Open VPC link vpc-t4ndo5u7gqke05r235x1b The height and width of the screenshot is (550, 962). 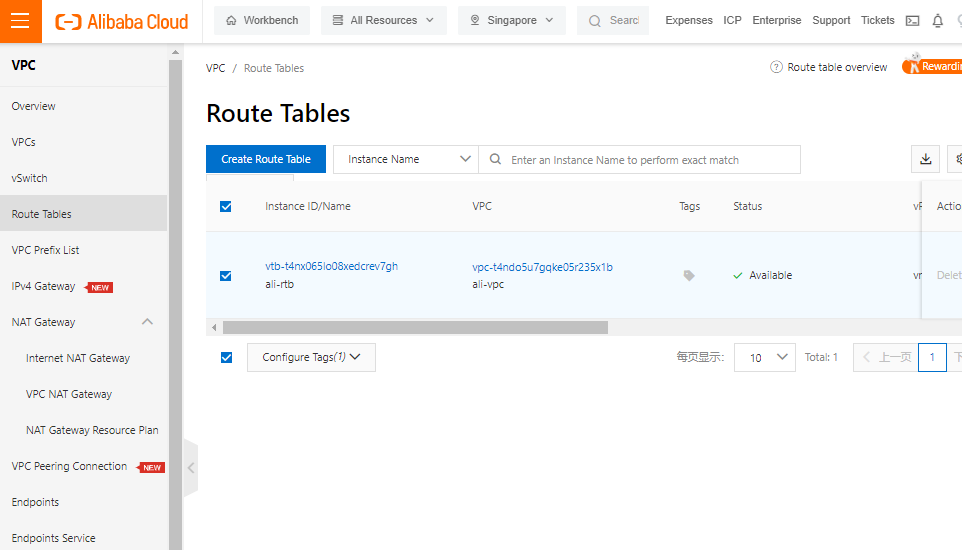tap(542, 267)
